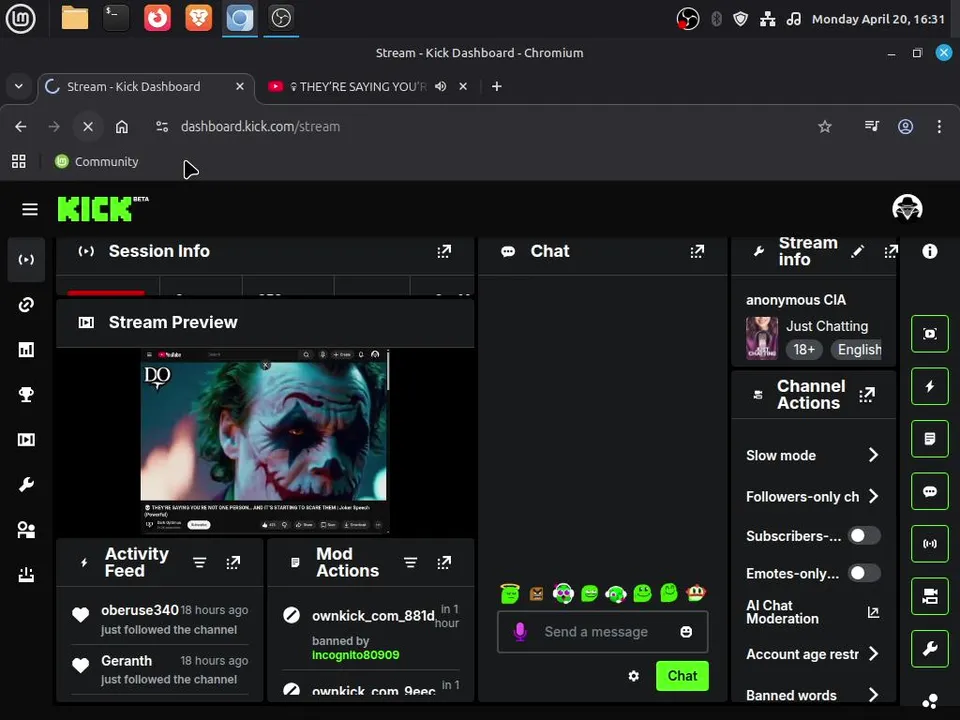Image resolution: width=960 pixels, height=720 pixels.
Task: Open the trophy achievements sidebar icon
Action: pyautogui.click(x=26, y=394)
